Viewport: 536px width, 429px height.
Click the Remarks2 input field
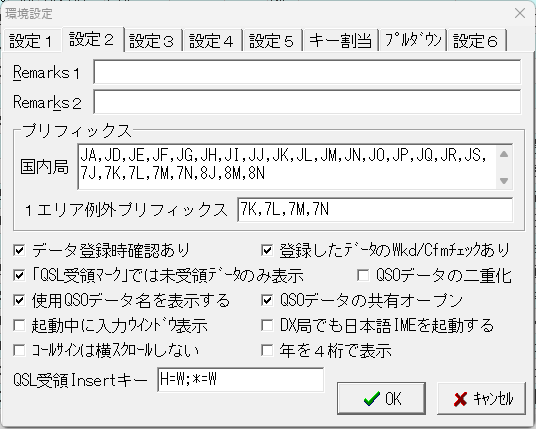pos(307,102)
